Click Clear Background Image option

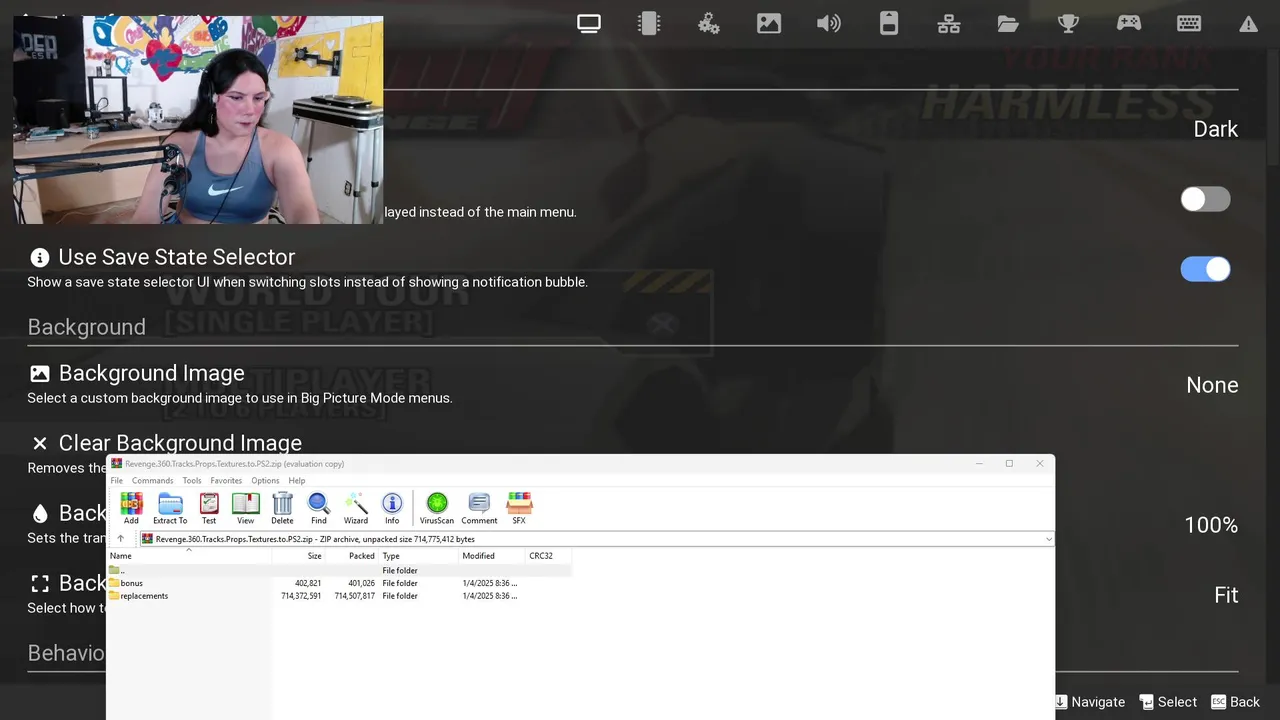[x=180, y=443]
